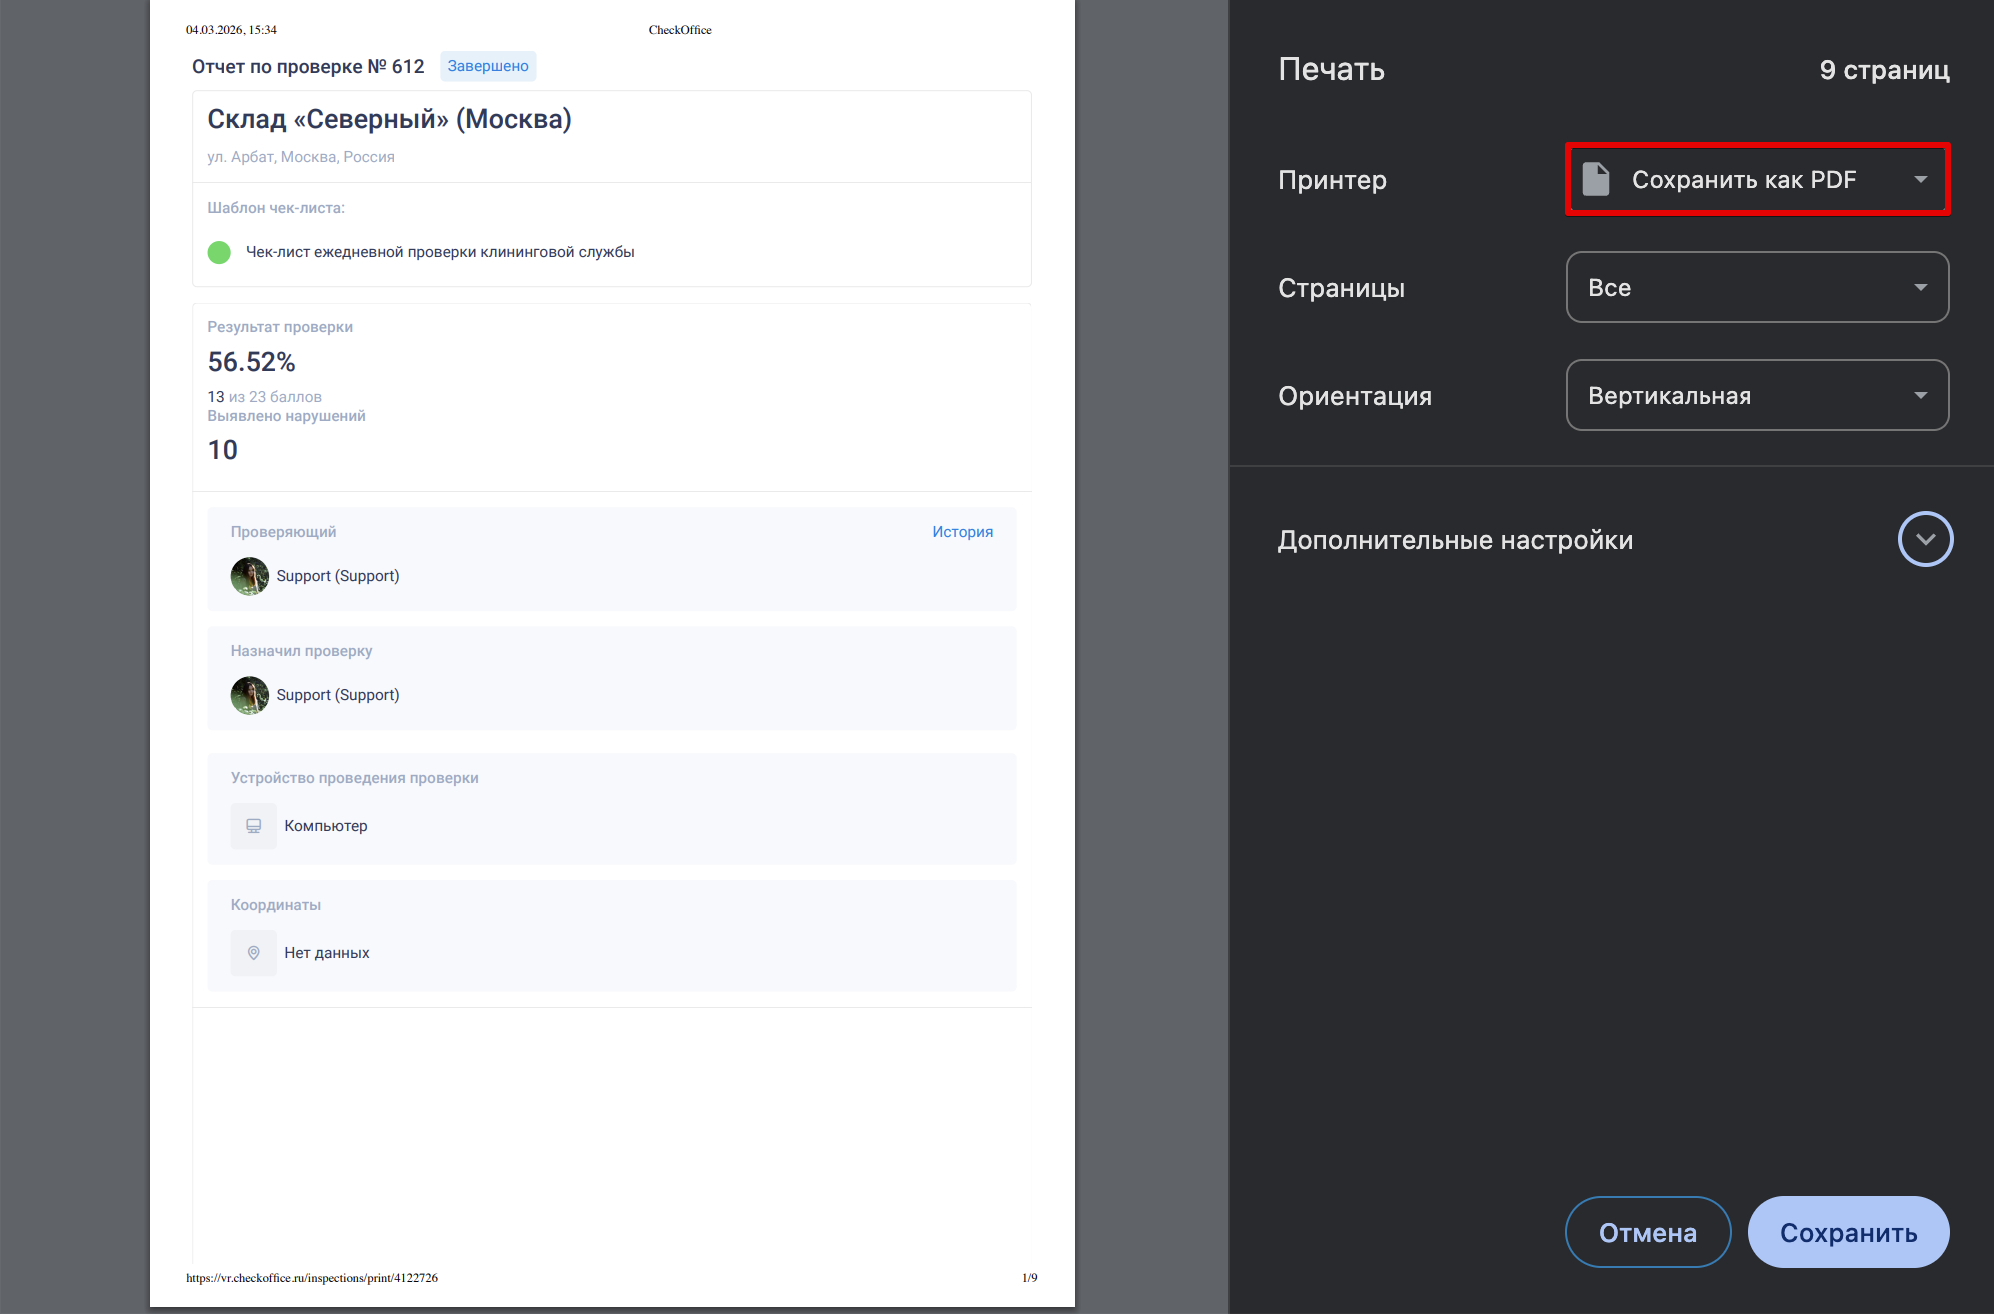Screen dimensions: 1994x1314
Task: Click the computer device icon
Action: [253, 826]
